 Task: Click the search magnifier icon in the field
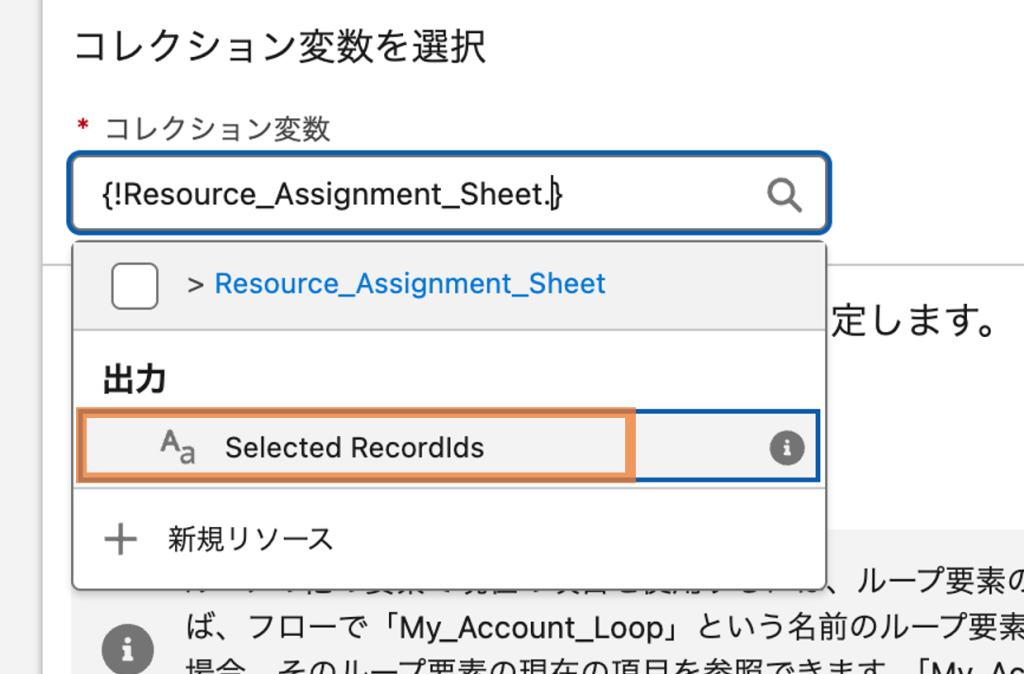pyautogui.click(x=785, y=195)
